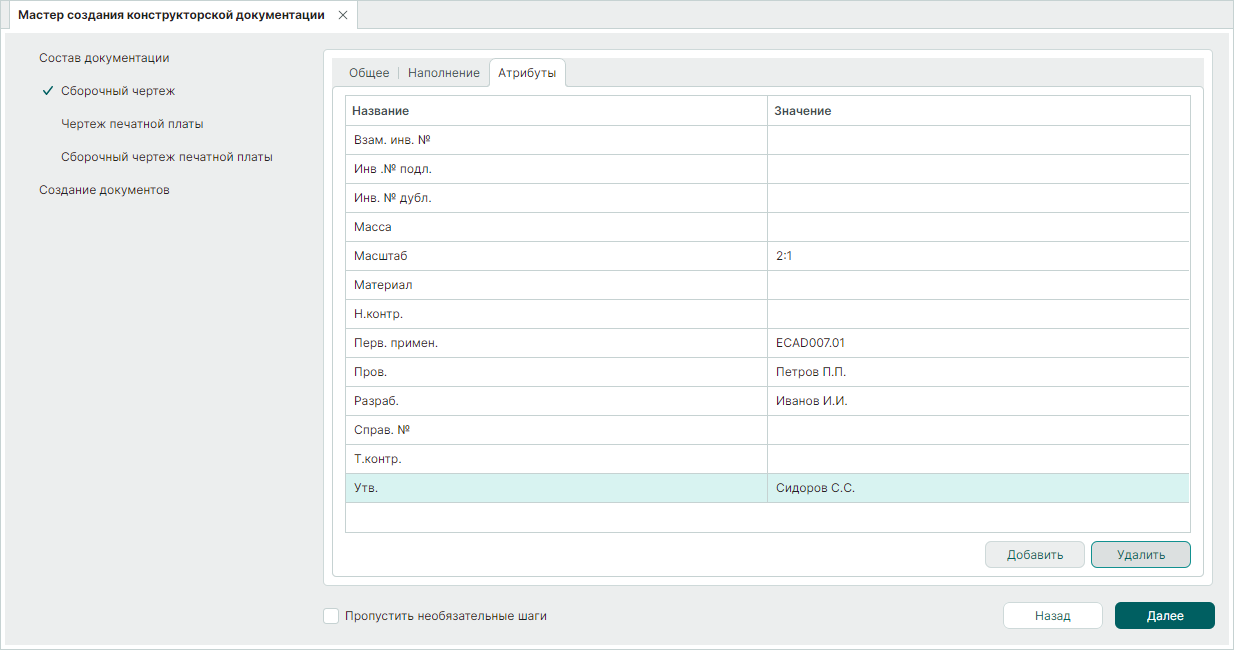Click the Масштаб value cell 2:1

click(x=977, y=256)
